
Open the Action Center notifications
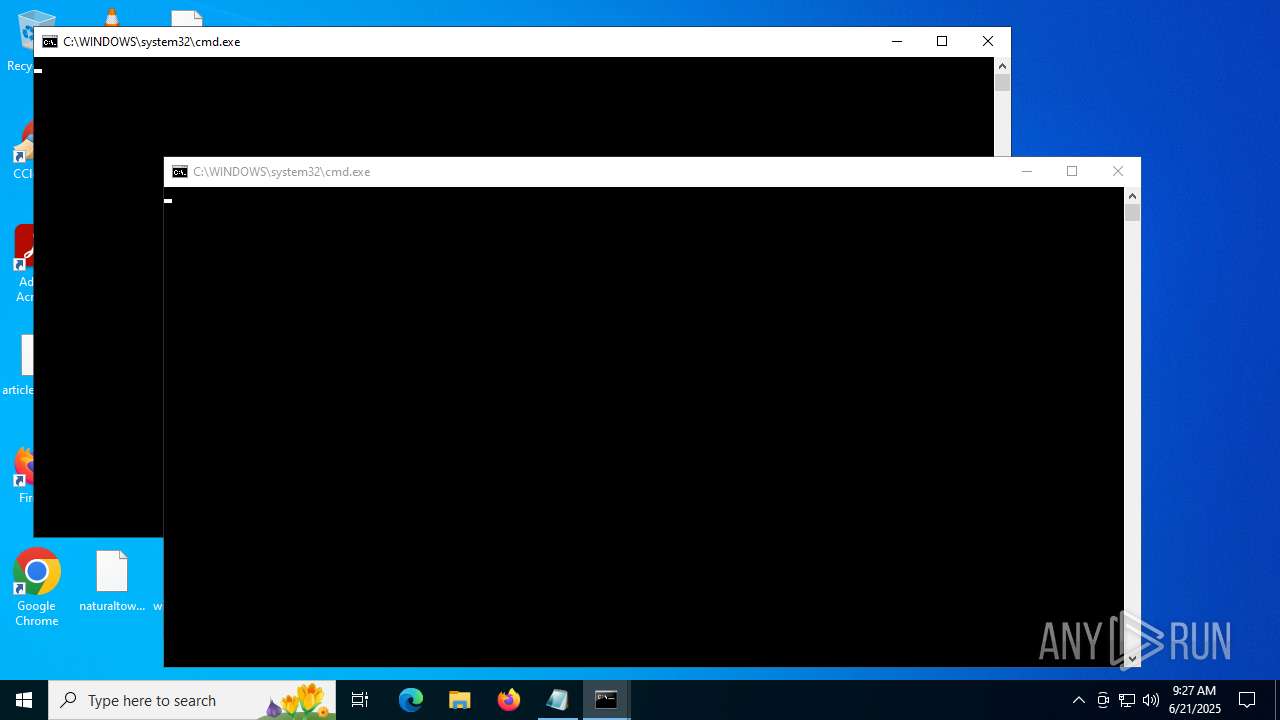click(1247, 700)
